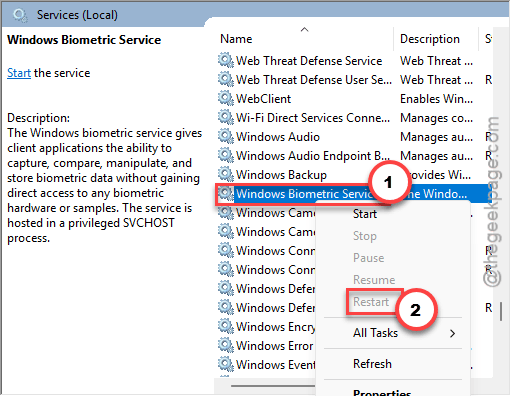Click gear icon beside Wi-Fi Direct Services Conne...

[226, 117]
